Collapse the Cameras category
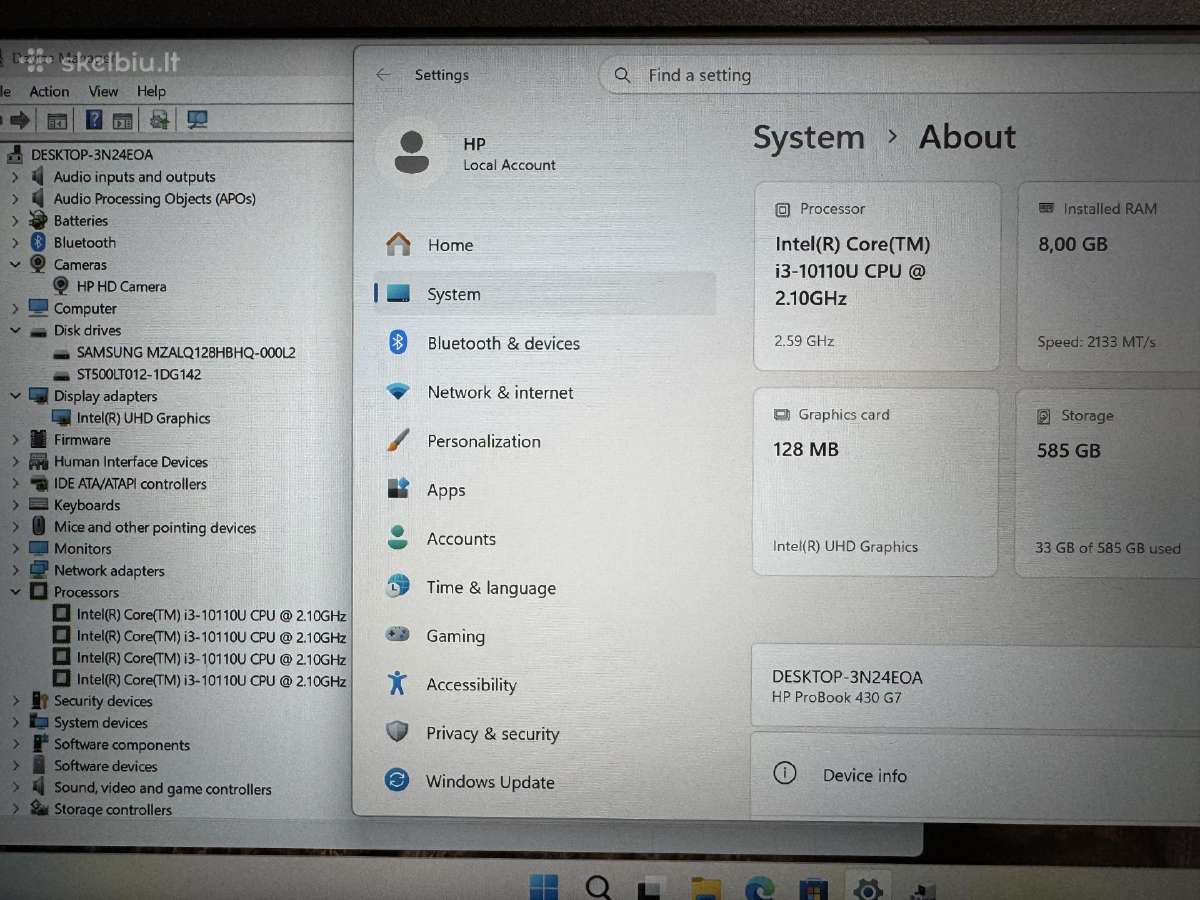Screen dimensions: 1200x900 point(16,265)
